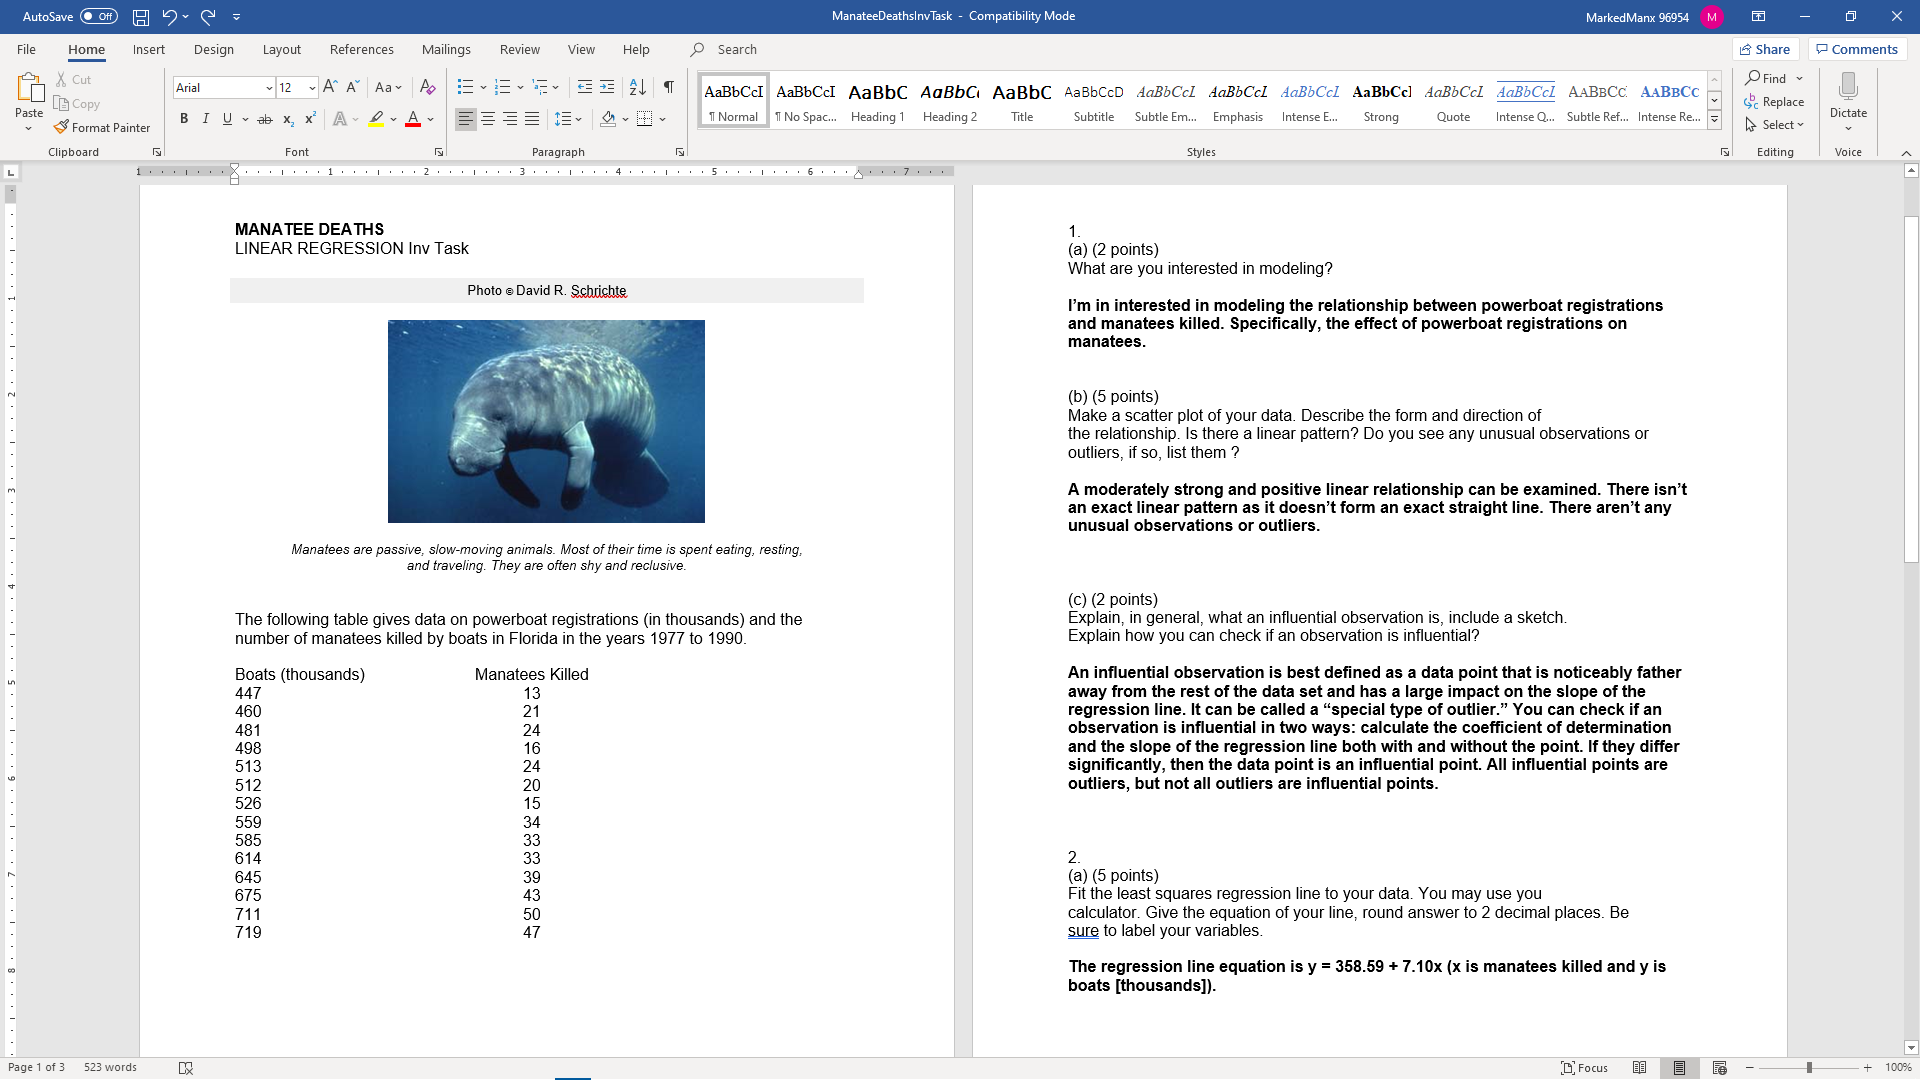Click the Search box in ribbon
Viewport: 1920px width, 1080px height.
pyautogui.click(x=737, y=49)
